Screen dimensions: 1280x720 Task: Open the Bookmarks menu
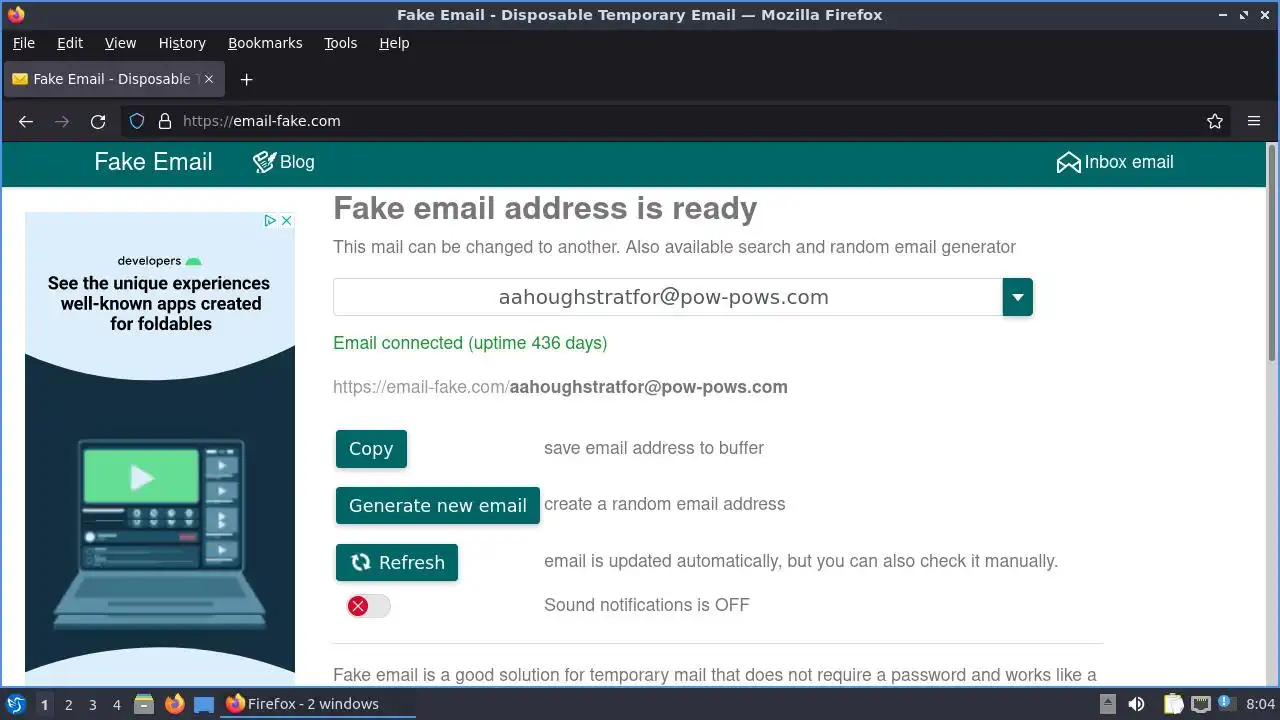click(265, 43)
